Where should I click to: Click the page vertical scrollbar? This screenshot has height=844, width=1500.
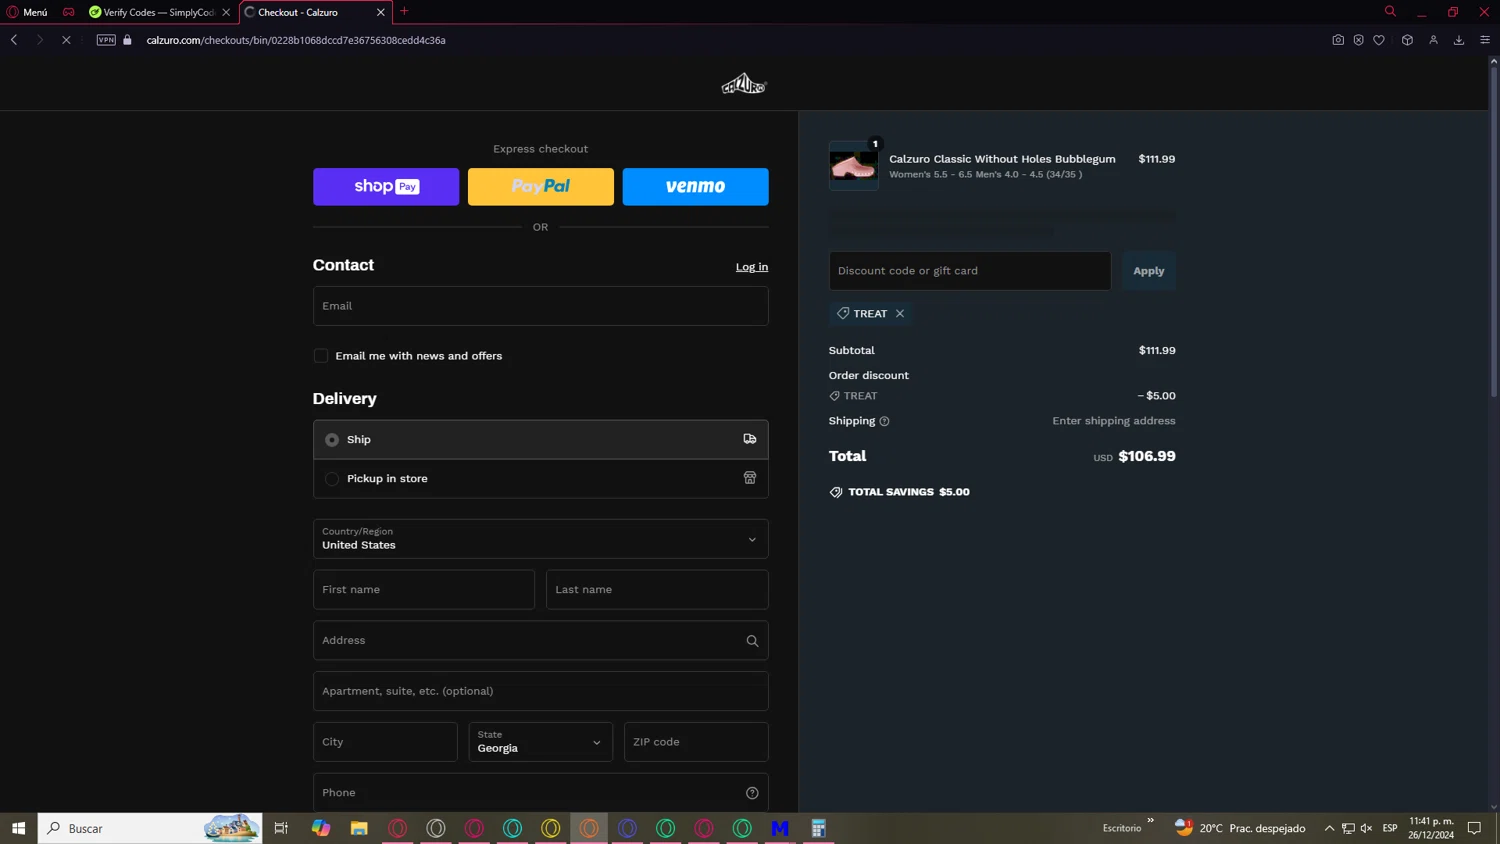(x=1494, y=230)
